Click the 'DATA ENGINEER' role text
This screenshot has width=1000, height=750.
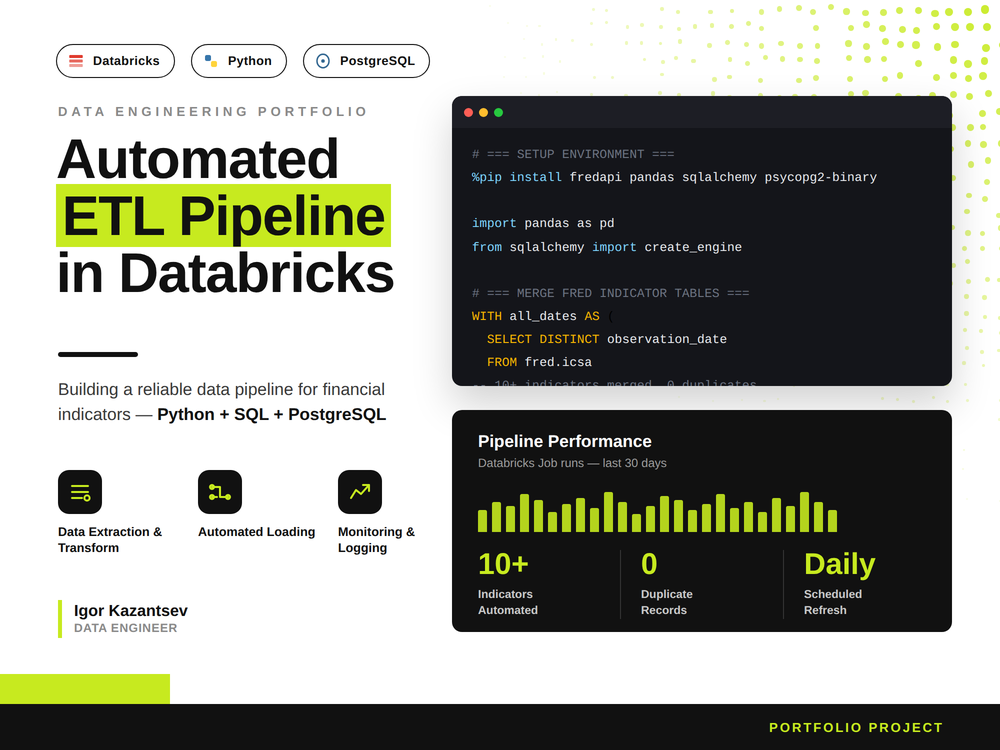tap(126, 628)
